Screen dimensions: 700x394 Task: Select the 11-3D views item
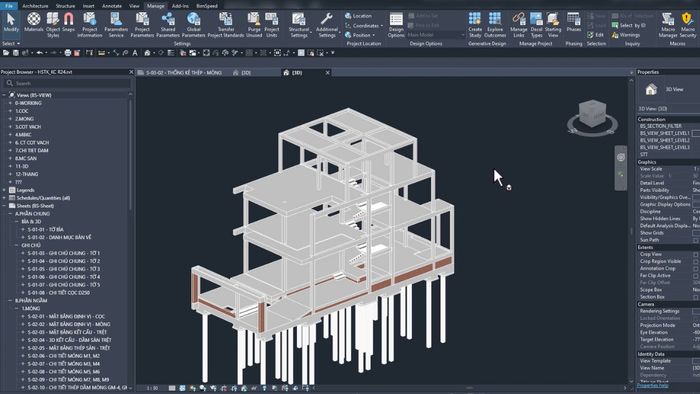[x=21, y=166]
